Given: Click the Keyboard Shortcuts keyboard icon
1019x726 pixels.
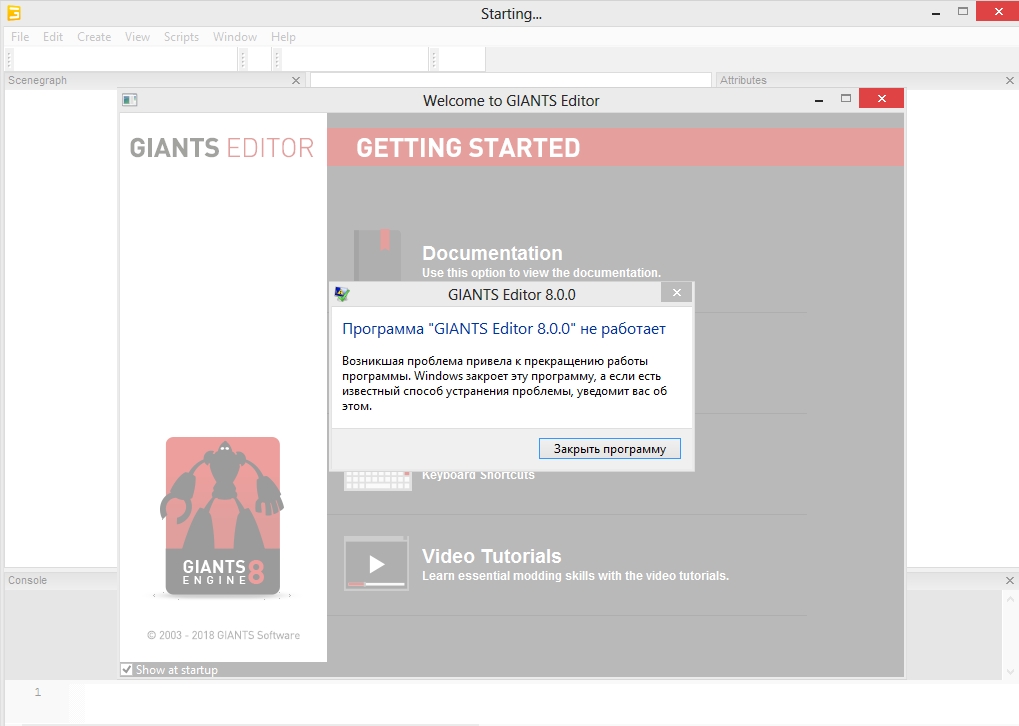Looking at the screenshot, I should point(377,479).
